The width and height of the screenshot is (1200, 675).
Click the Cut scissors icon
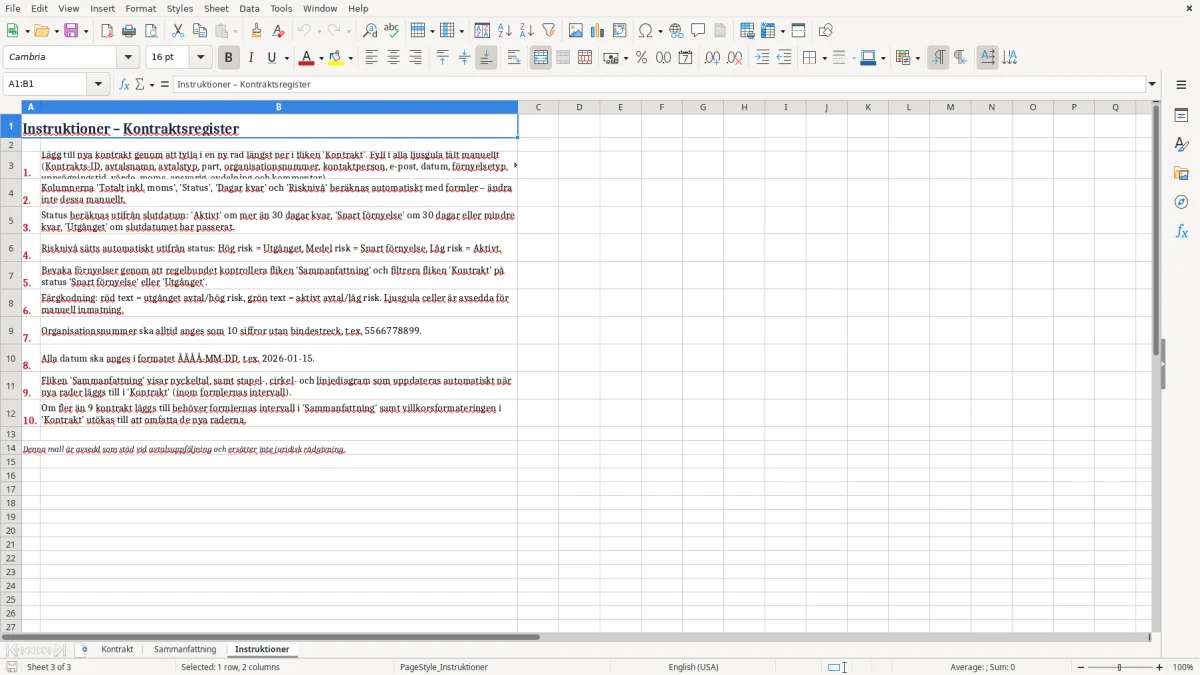click(178, 31)
